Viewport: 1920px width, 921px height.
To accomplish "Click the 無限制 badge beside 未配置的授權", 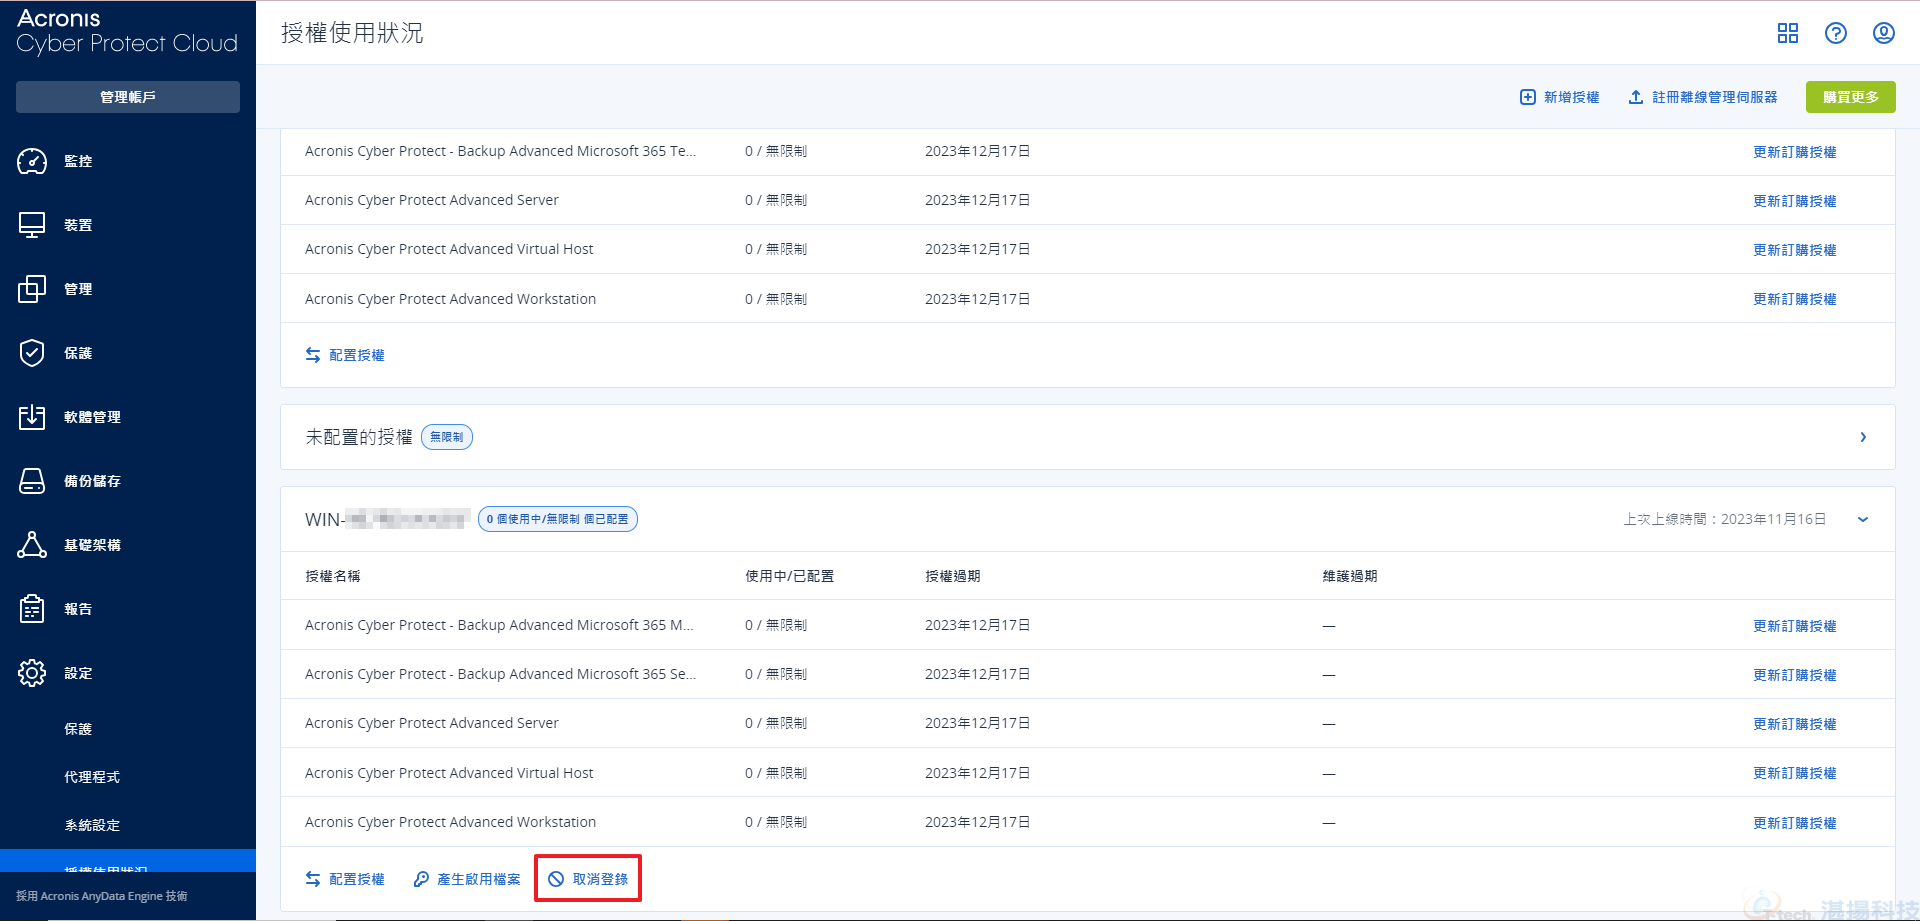I will pos(447,437).
